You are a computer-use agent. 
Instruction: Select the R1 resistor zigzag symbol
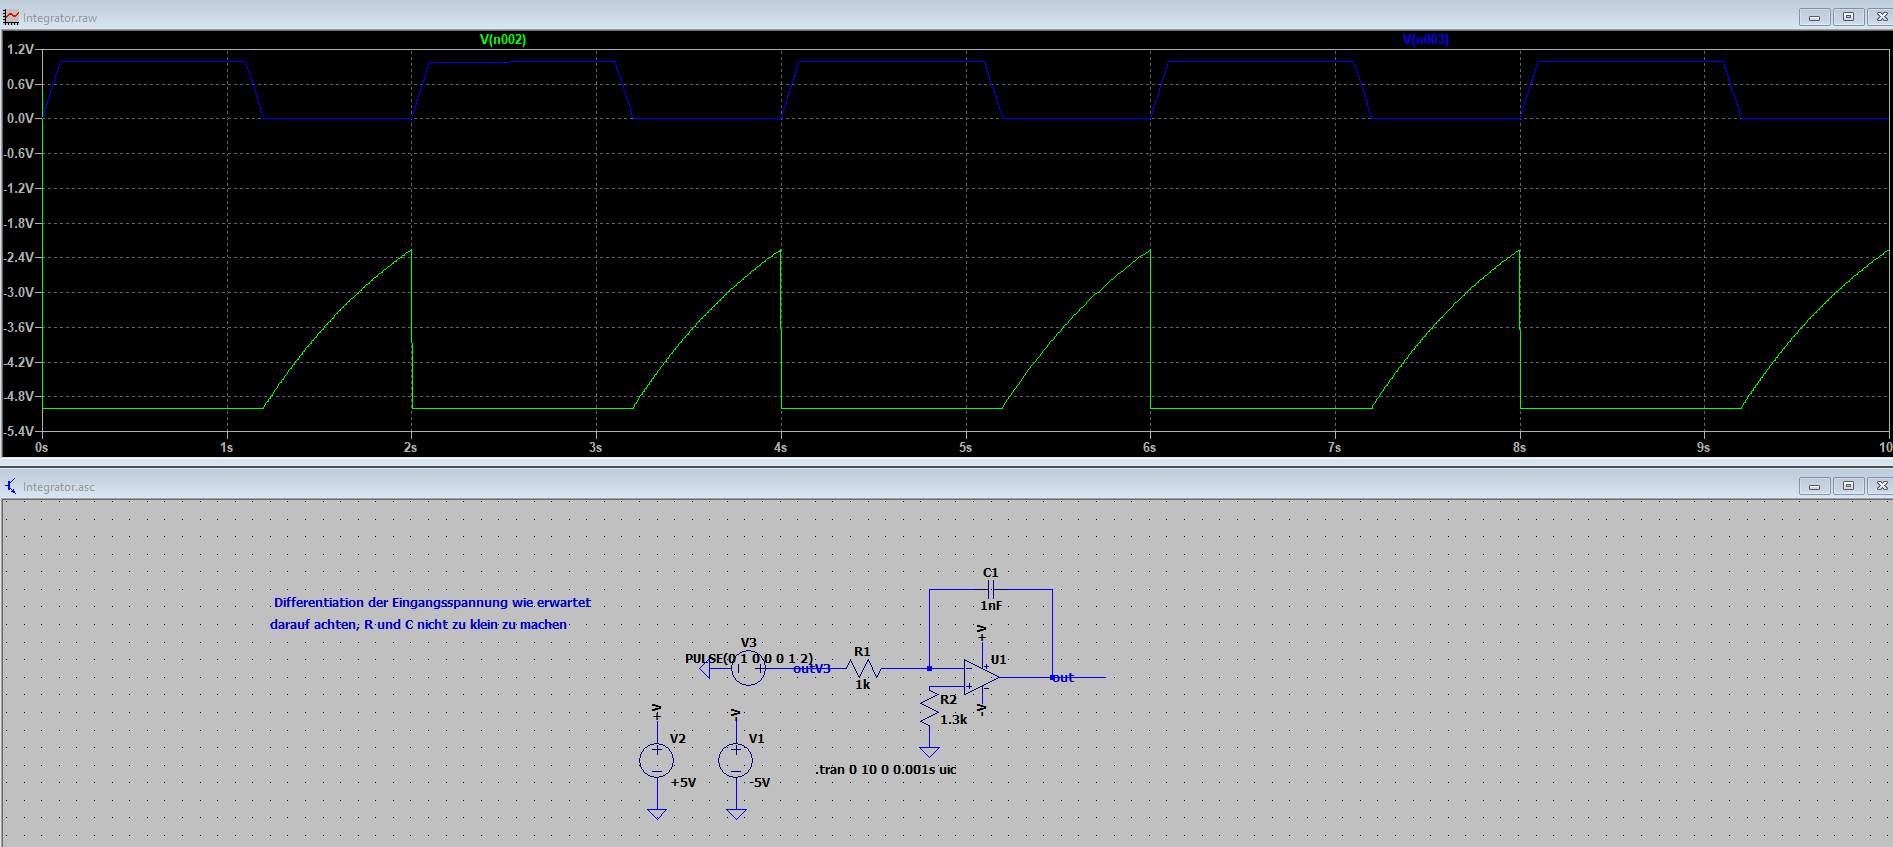[863, 668]
